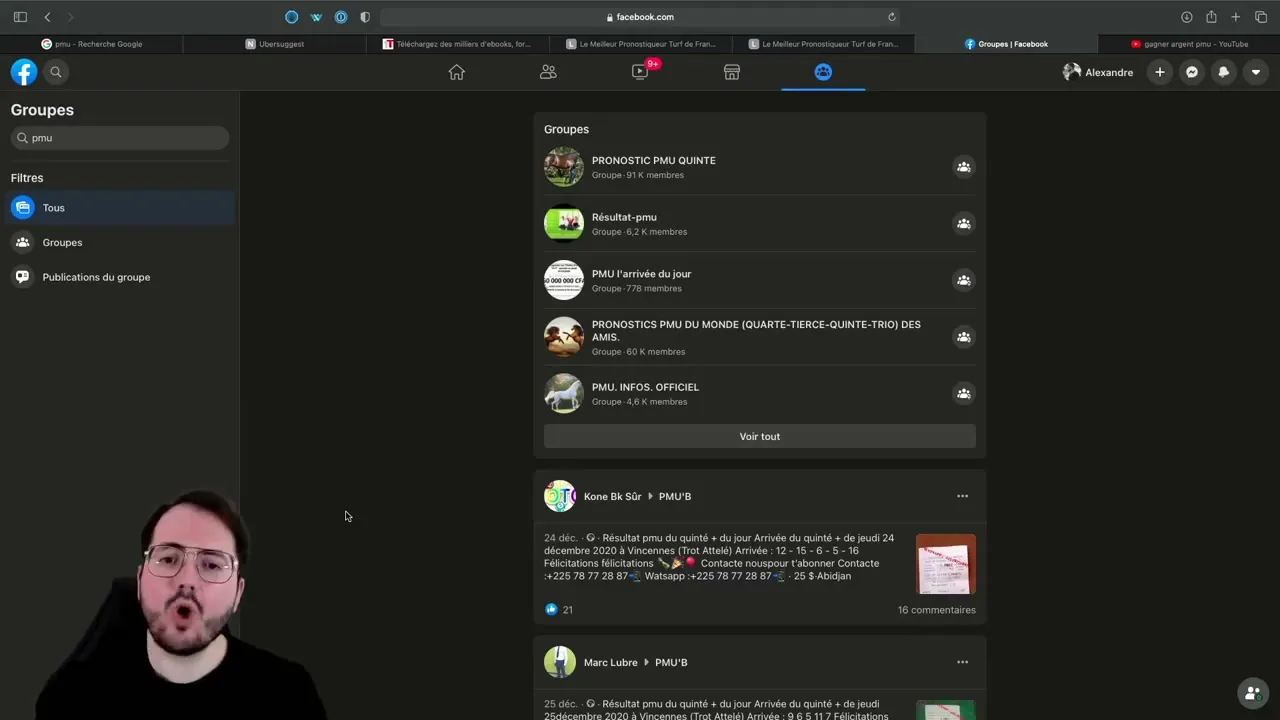The image size is (1280, 720).
Task: Open the PMU. INFOS. OFFICIEL group link
Action: click(x=645, y=387)
